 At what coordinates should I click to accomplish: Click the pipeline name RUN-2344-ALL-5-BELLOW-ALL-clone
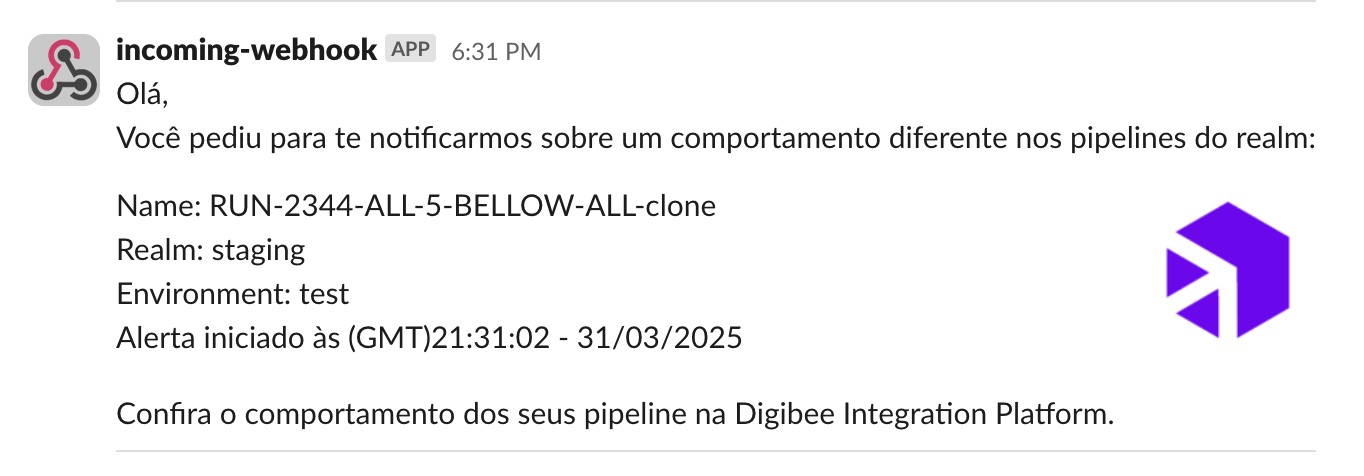[x=462, y=206]
